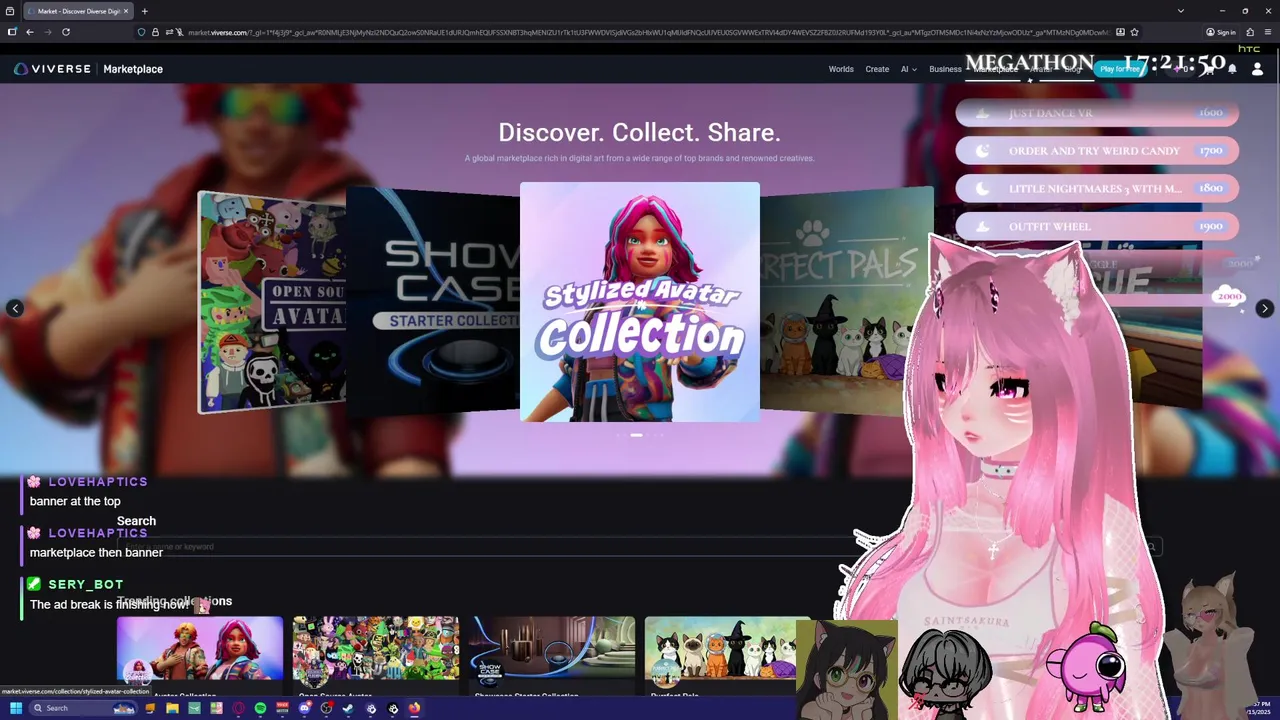Click the shield icon in address bar
Viewport: 1280px width, 720px height.
coord(141,32)
